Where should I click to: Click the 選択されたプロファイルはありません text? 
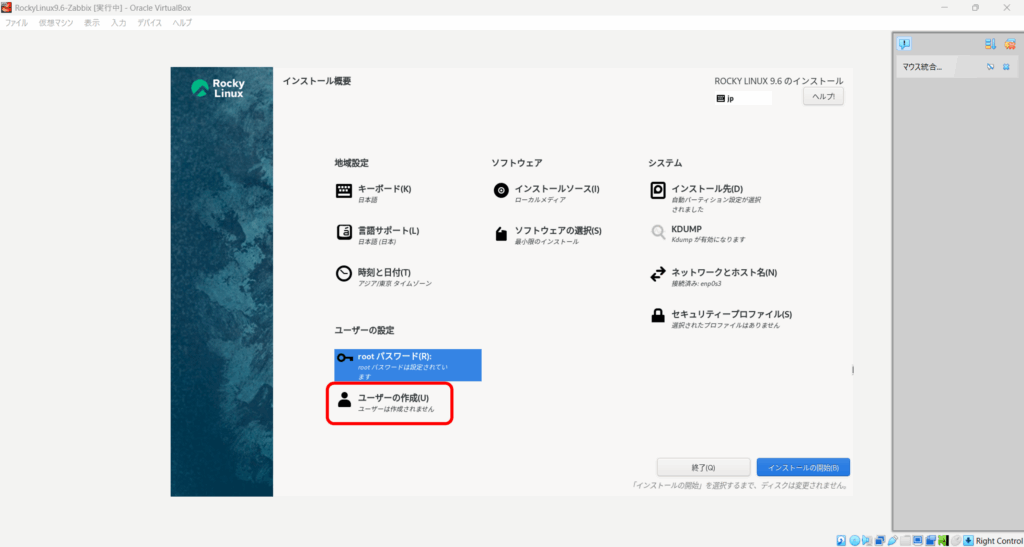pos(726,325)
